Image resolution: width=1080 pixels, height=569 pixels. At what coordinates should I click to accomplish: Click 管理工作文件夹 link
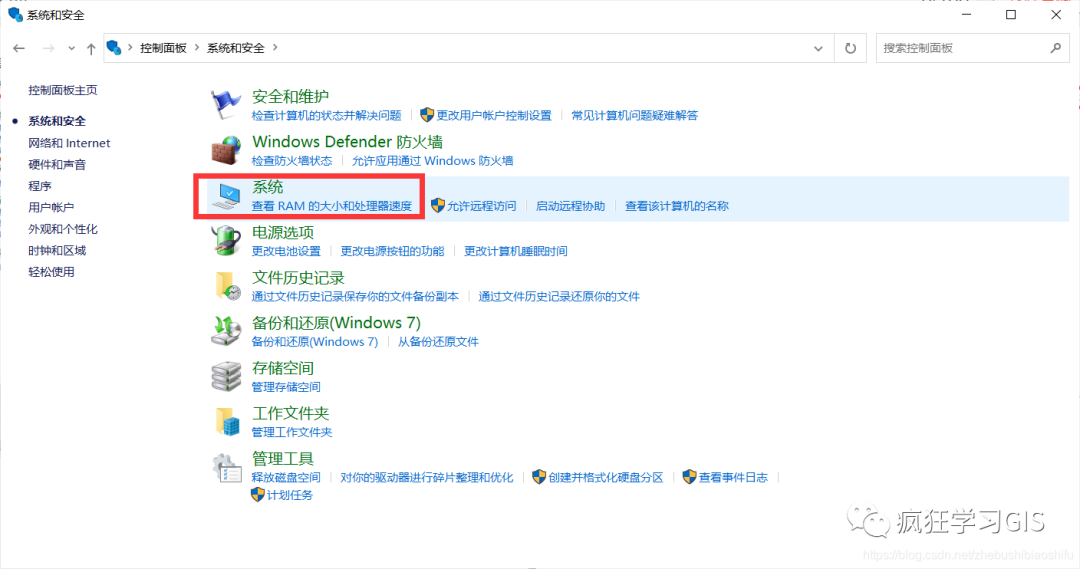291,432
